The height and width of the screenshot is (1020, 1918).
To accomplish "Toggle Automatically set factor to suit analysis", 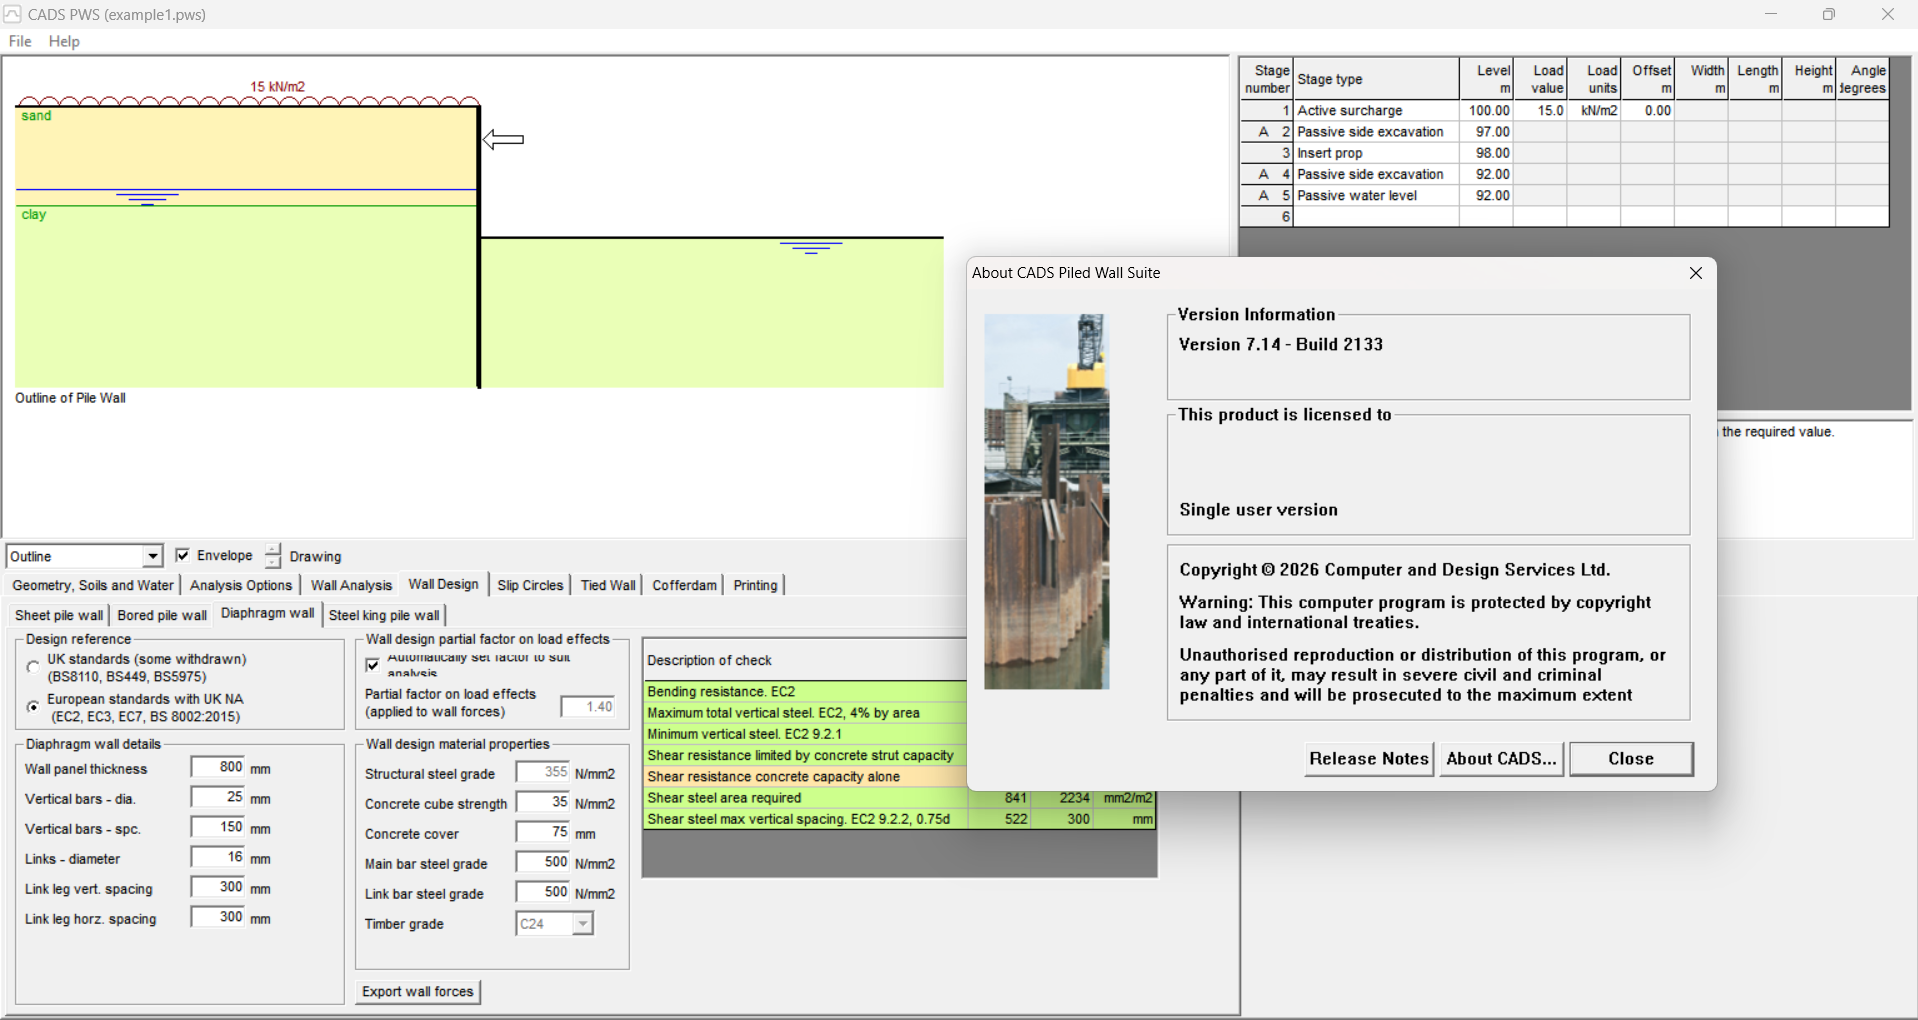I will 373,665.
